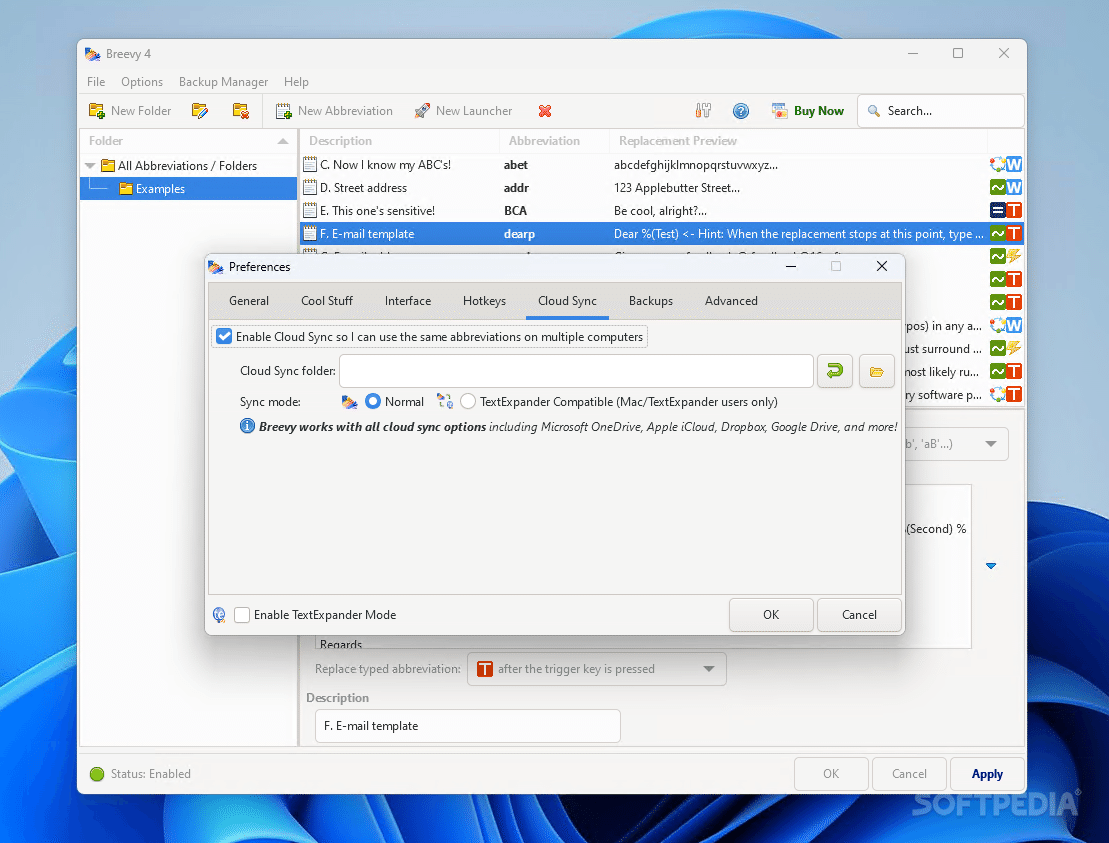
Task: Switch to the General tab in Preferences
Action: click(249, 301)
